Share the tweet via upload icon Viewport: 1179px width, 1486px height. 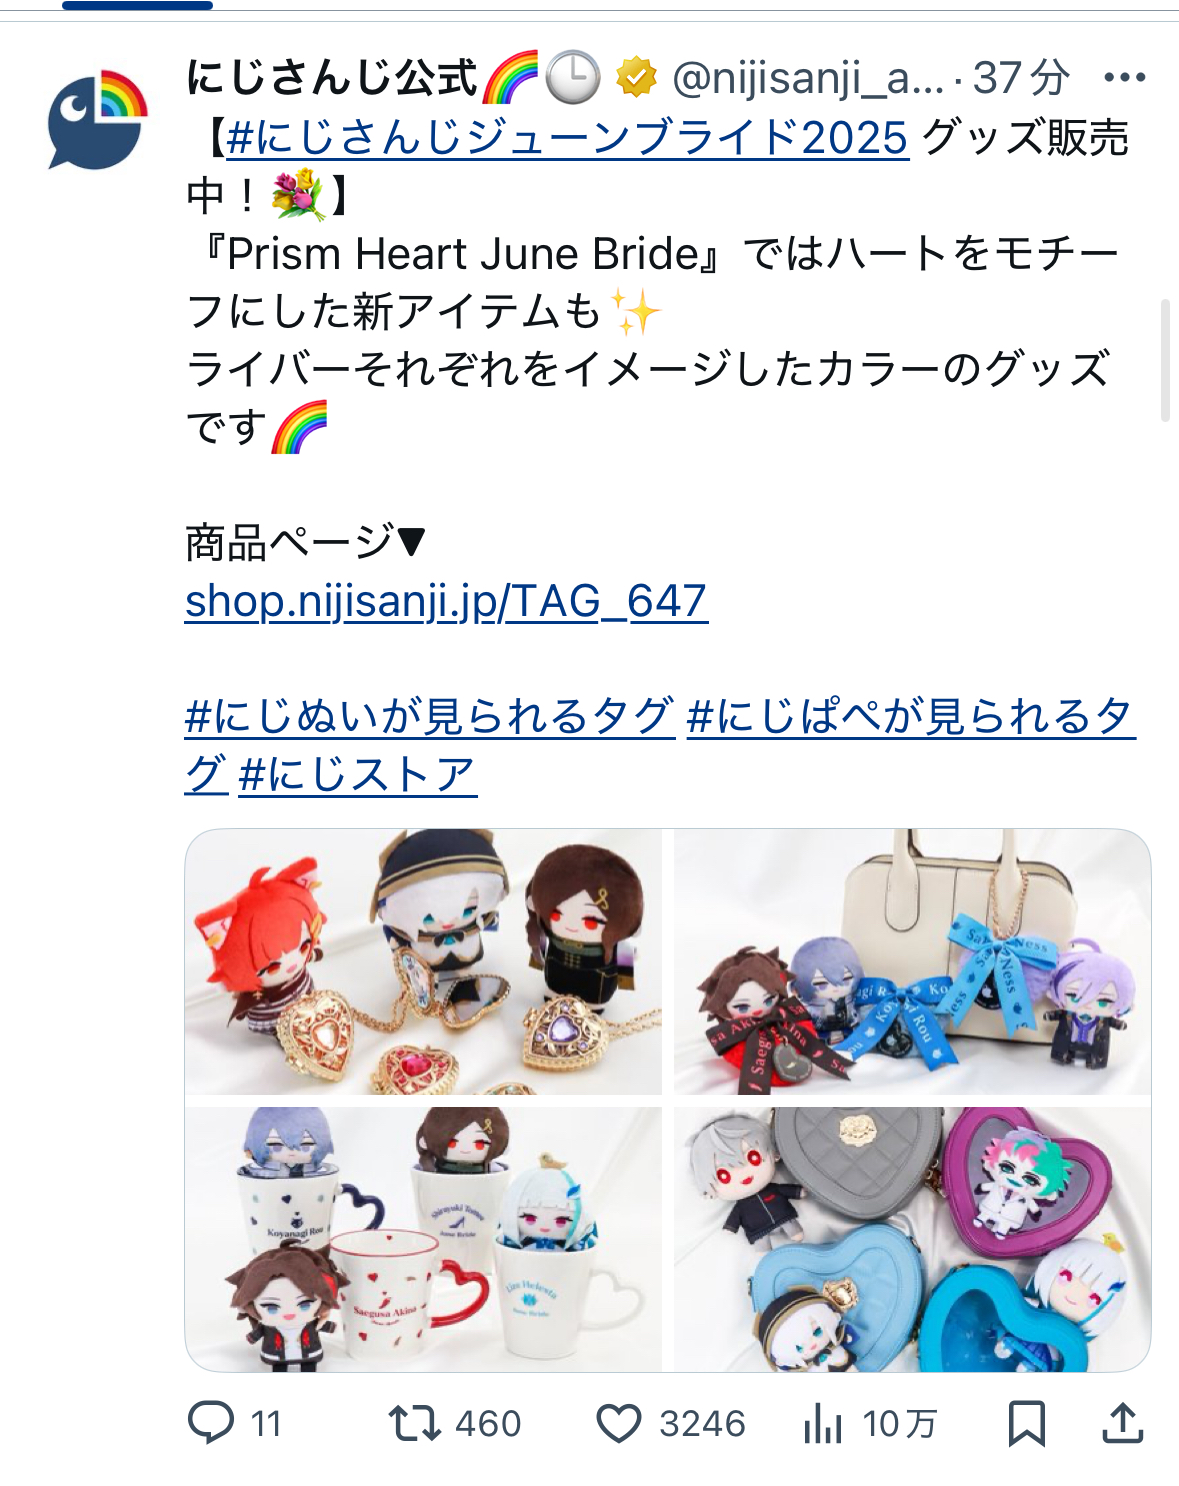point(1122,1423)
